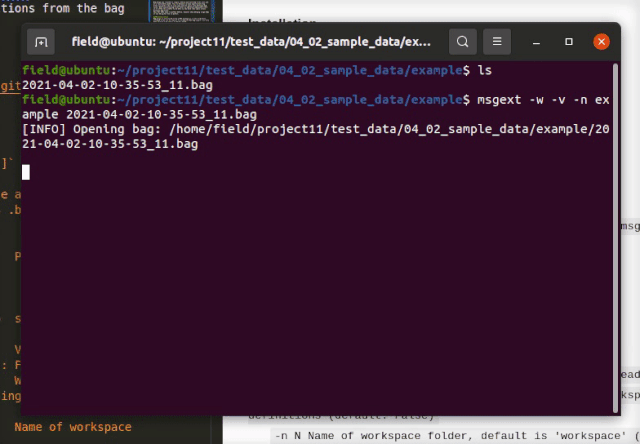Click the bag filename listed after ls
Image resolution: width=640 pixels, height=444 pixels.
tap(118, 85)
